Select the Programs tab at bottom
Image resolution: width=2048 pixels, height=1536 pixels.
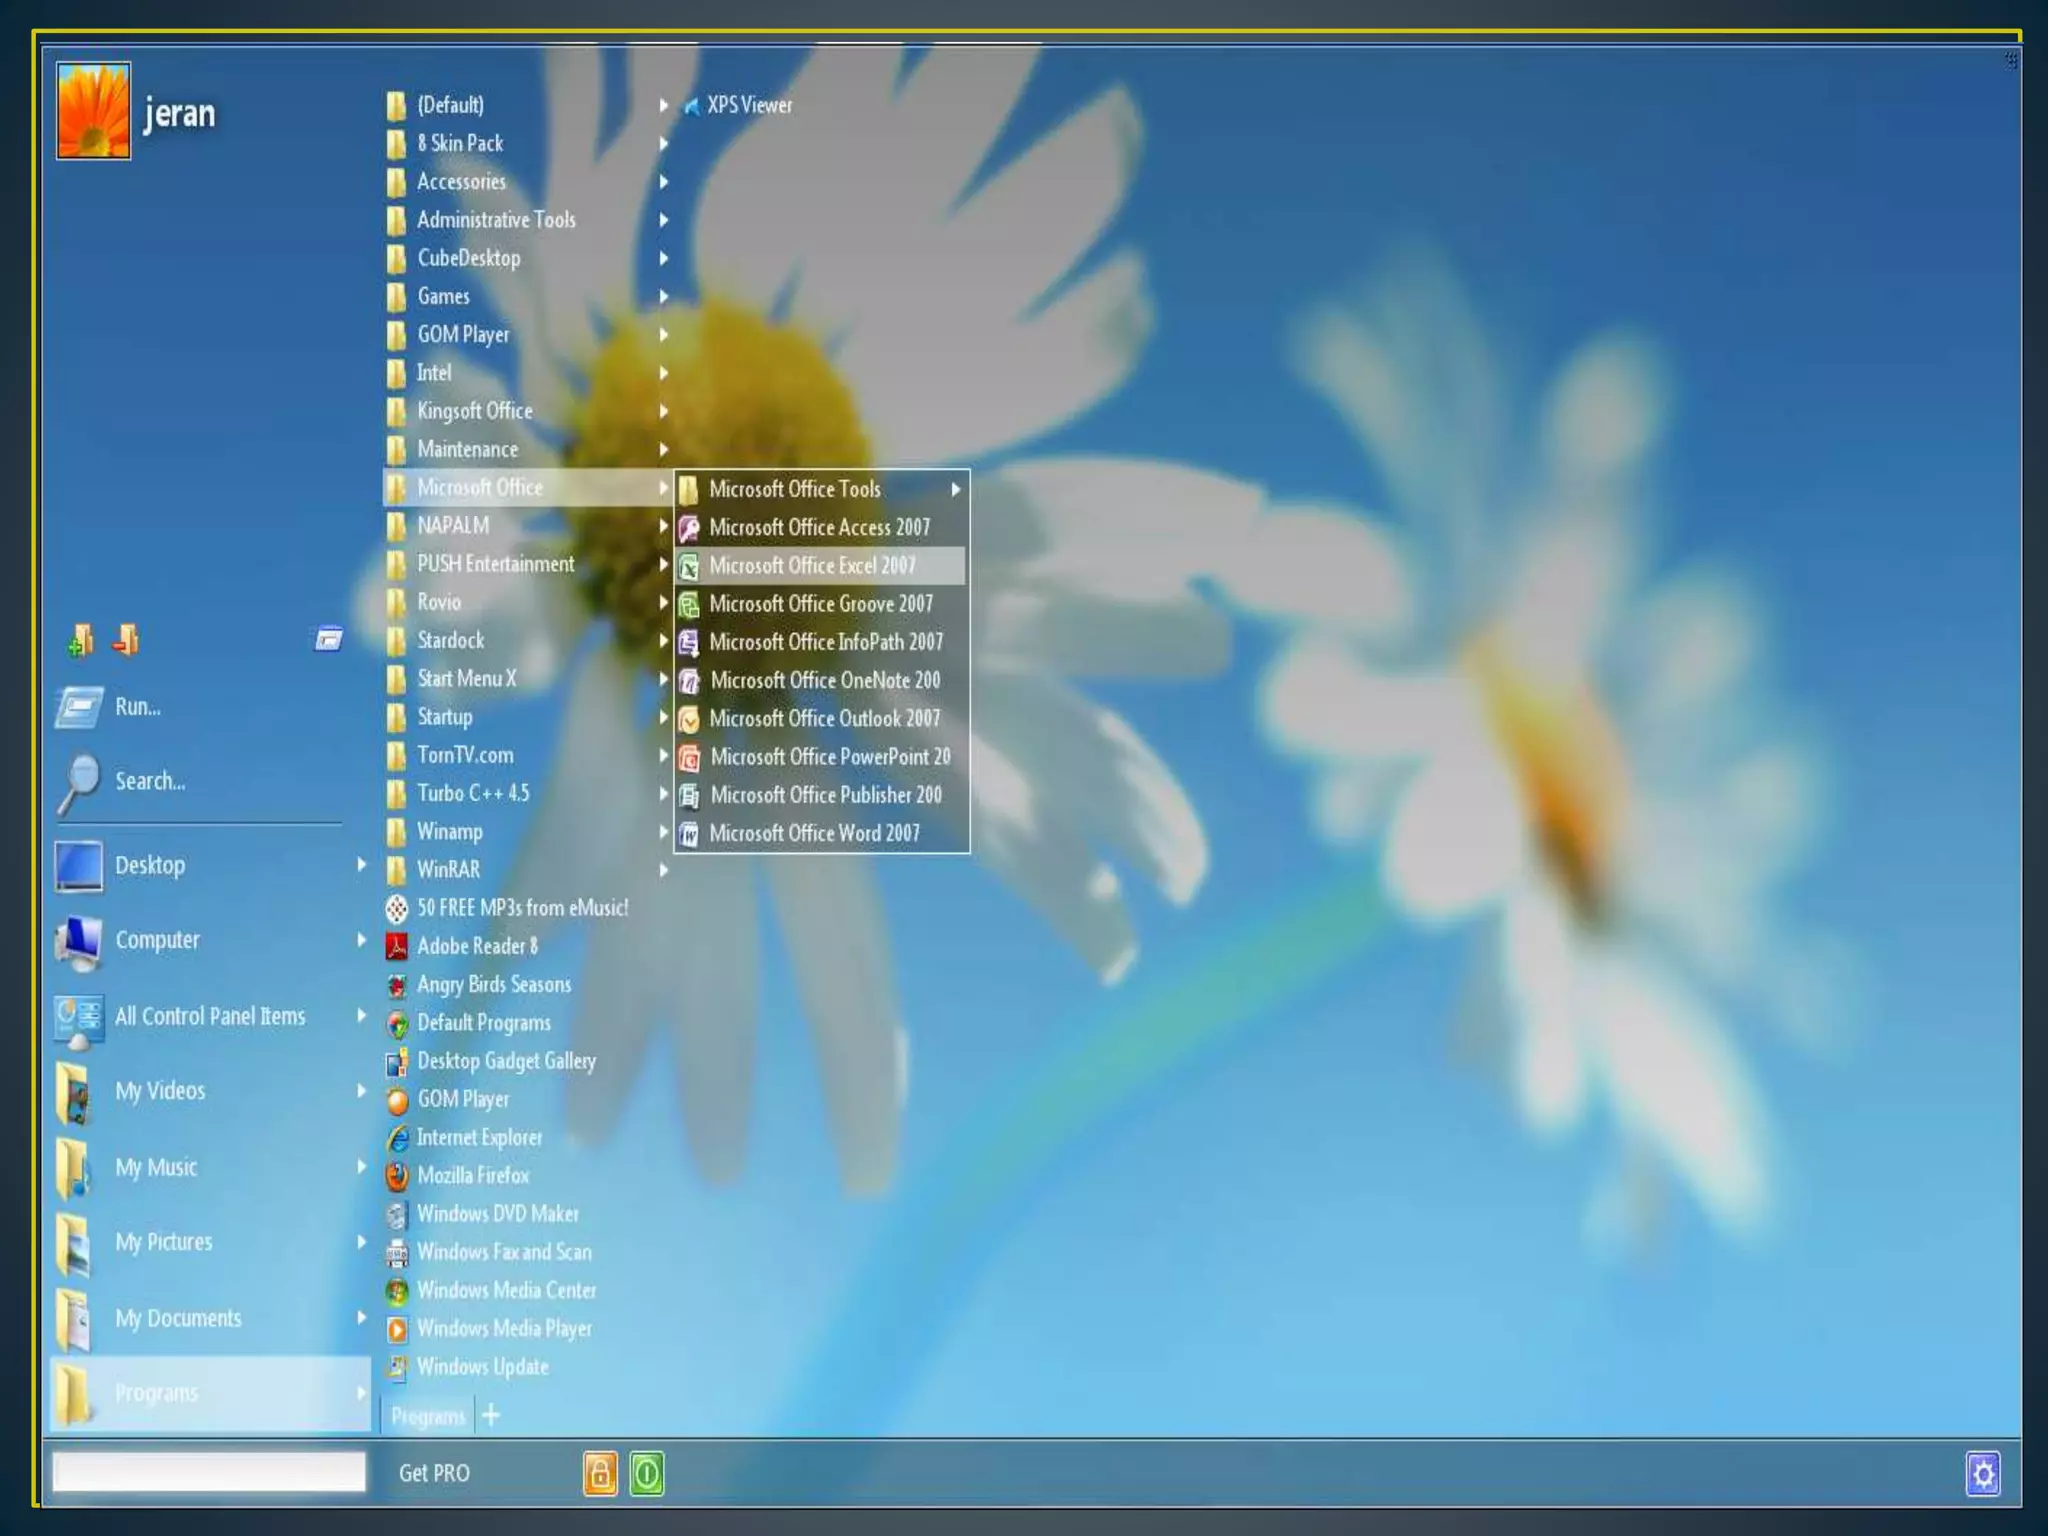[428, 1417]
